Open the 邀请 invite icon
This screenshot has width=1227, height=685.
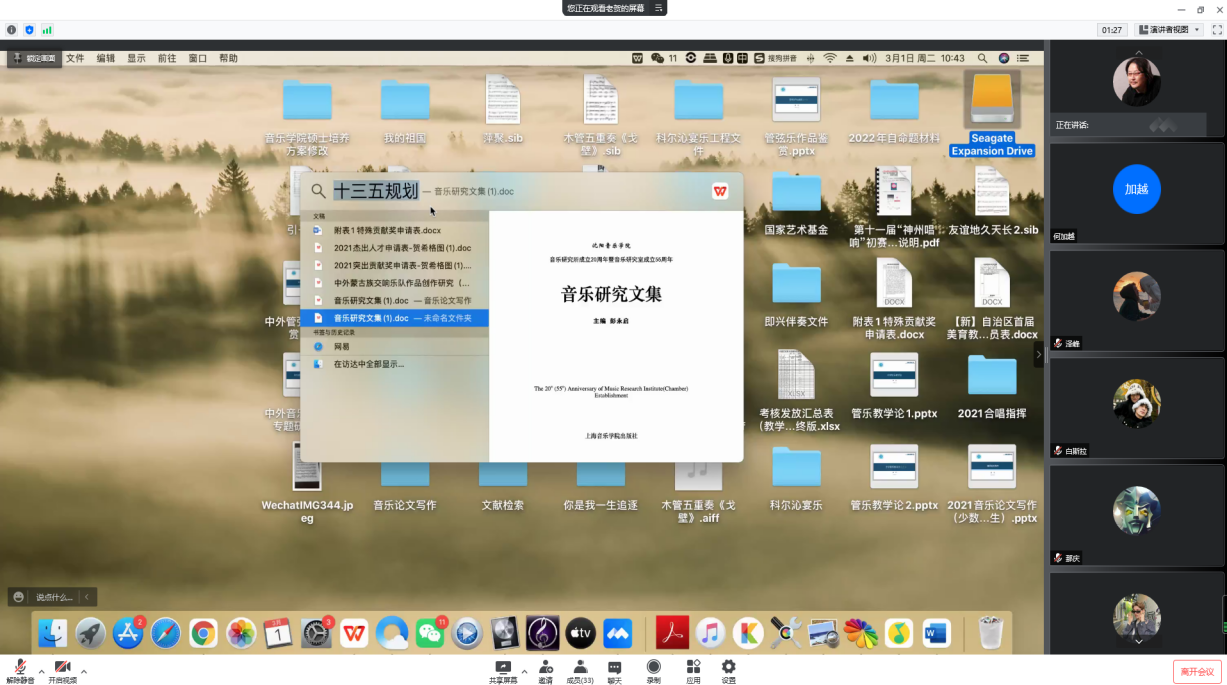(545, 668)
